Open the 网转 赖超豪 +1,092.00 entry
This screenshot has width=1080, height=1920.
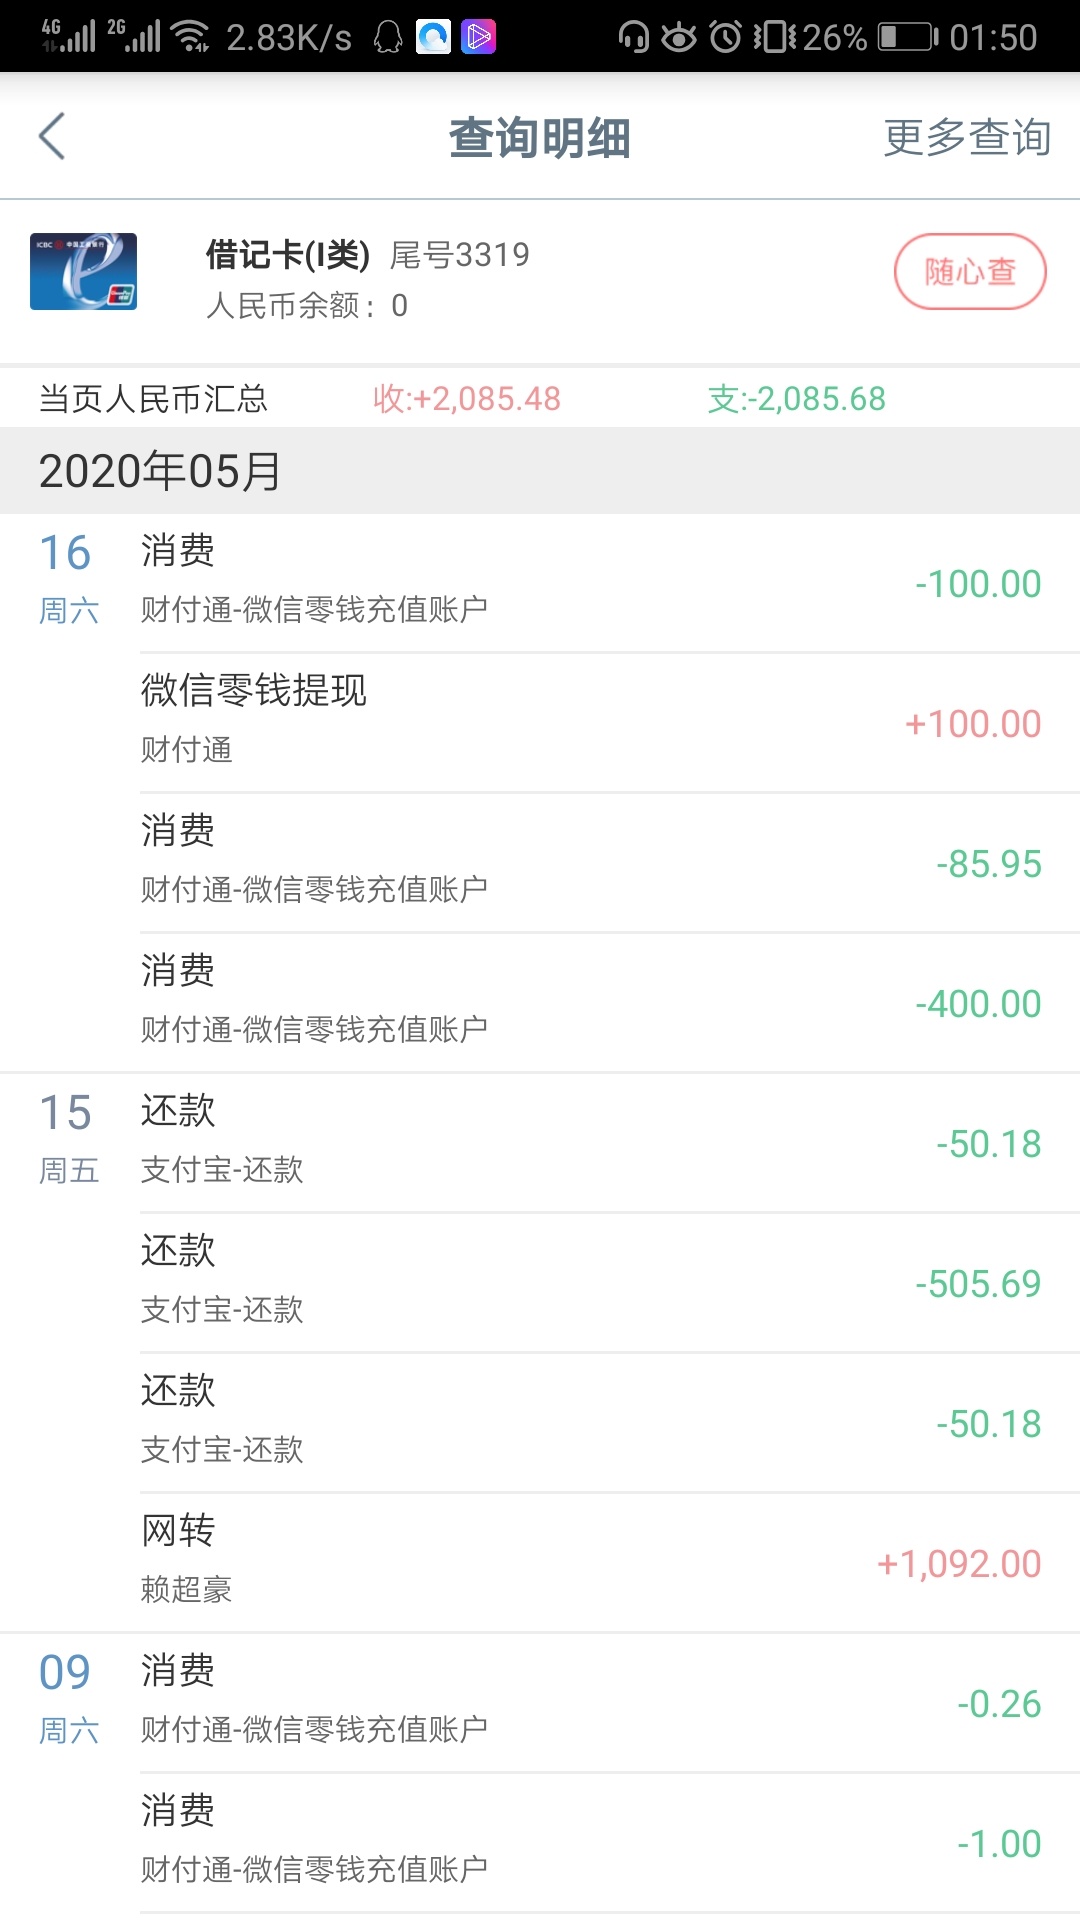pyautogui.click(x=610, y=1563)
